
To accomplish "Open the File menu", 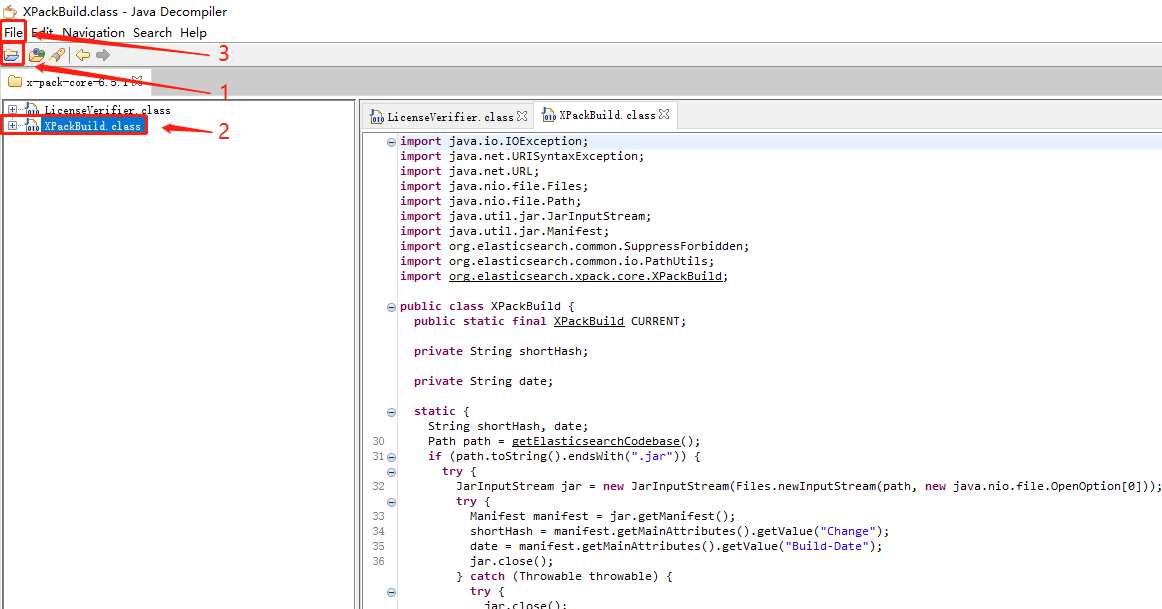I will (x=13, y=33).
